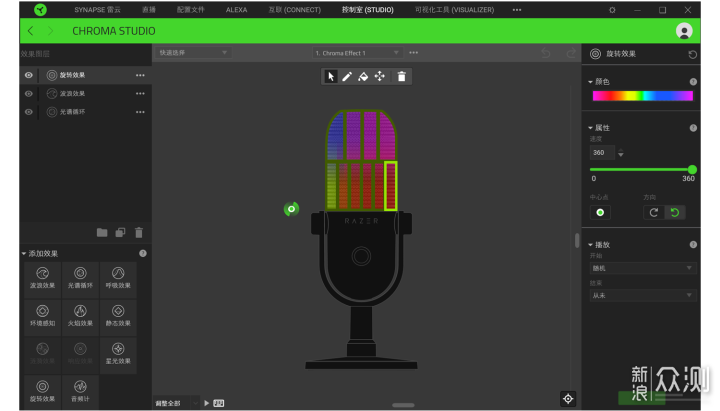Open help for the 播放 section
Viewport: 720px width, 411px height.
pos(693,245)
